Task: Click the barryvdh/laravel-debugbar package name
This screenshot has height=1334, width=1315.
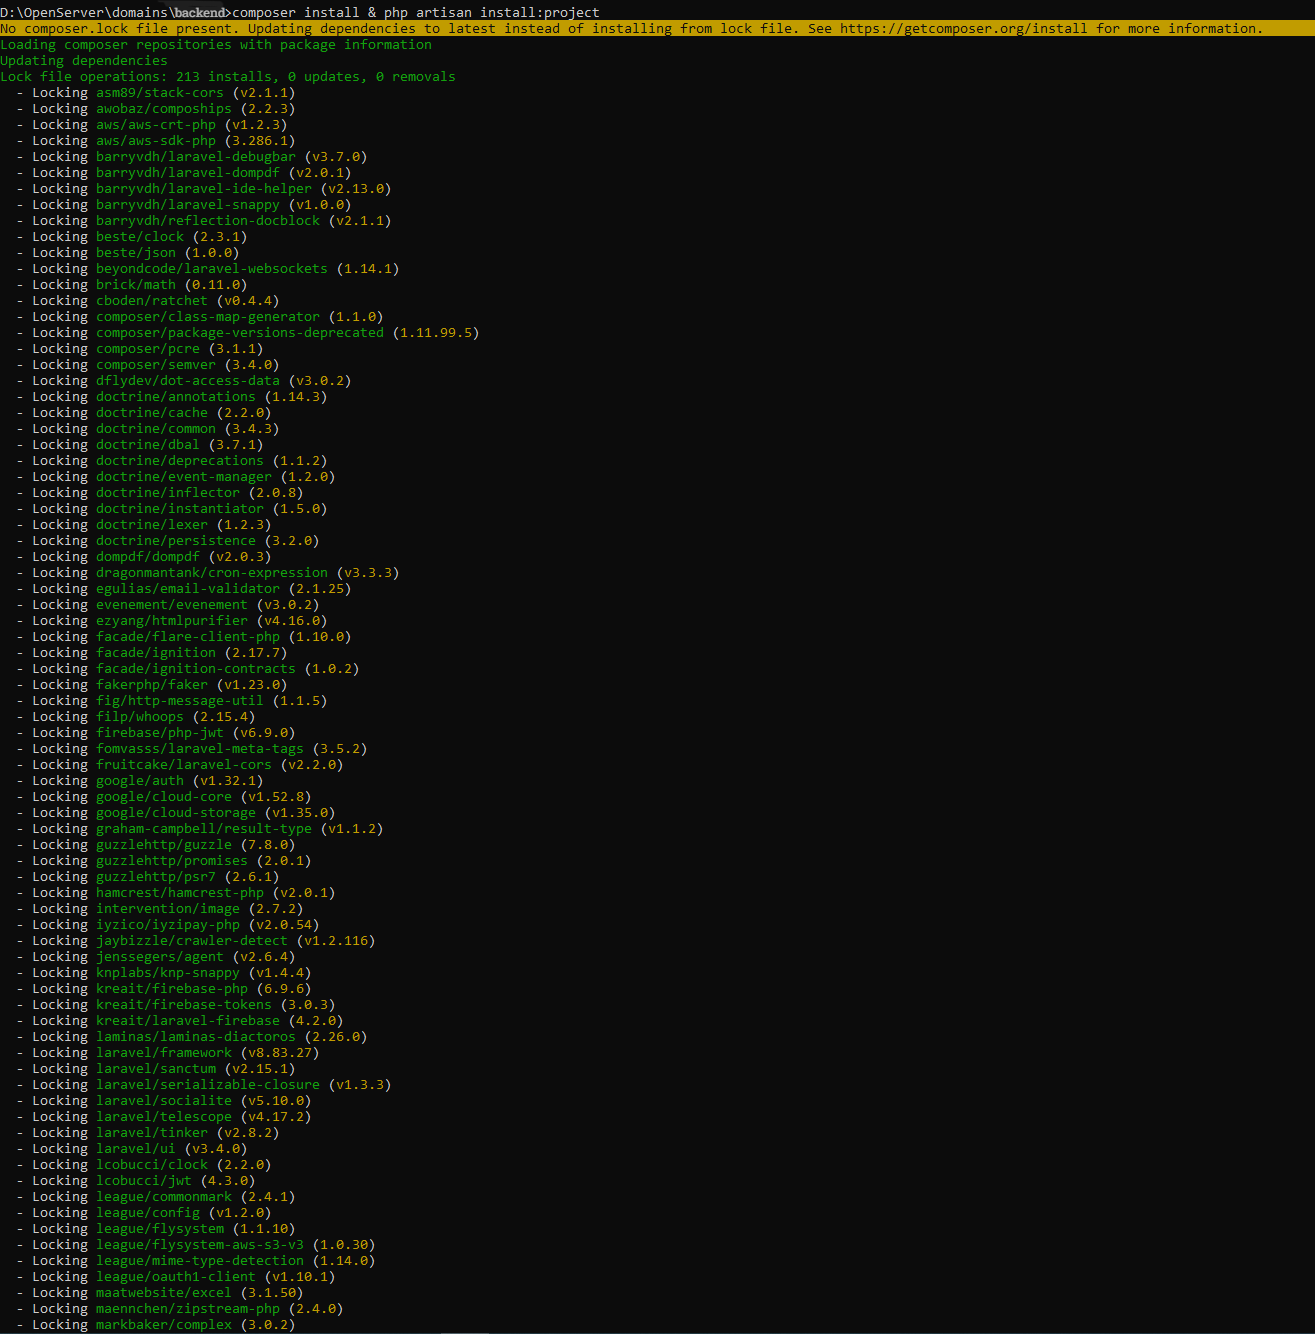Action: (196, 157)
